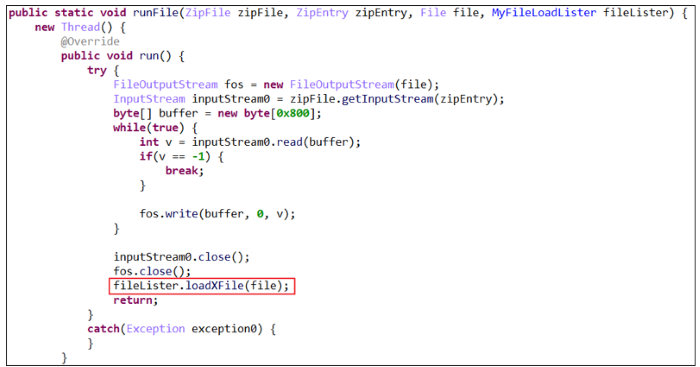
Task: Click the 'try {' keyword line
Action: click(103, 70)
